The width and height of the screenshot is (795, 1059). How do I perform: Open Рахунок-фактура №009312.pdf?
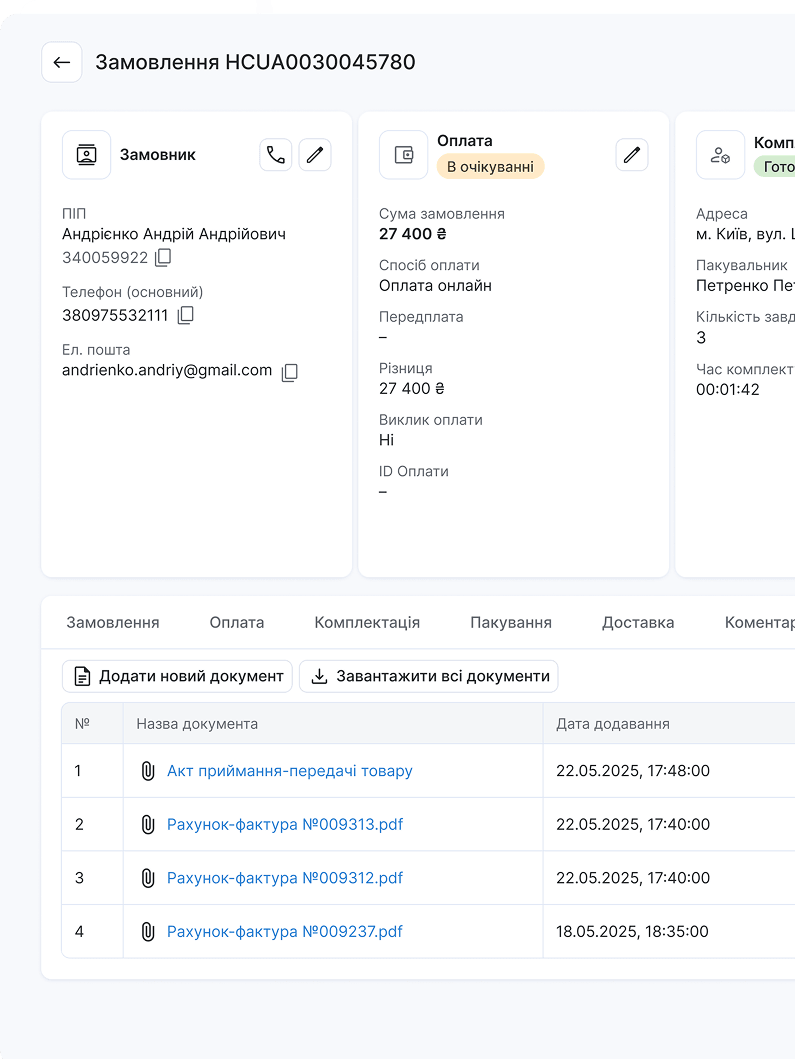click(285, 878)
